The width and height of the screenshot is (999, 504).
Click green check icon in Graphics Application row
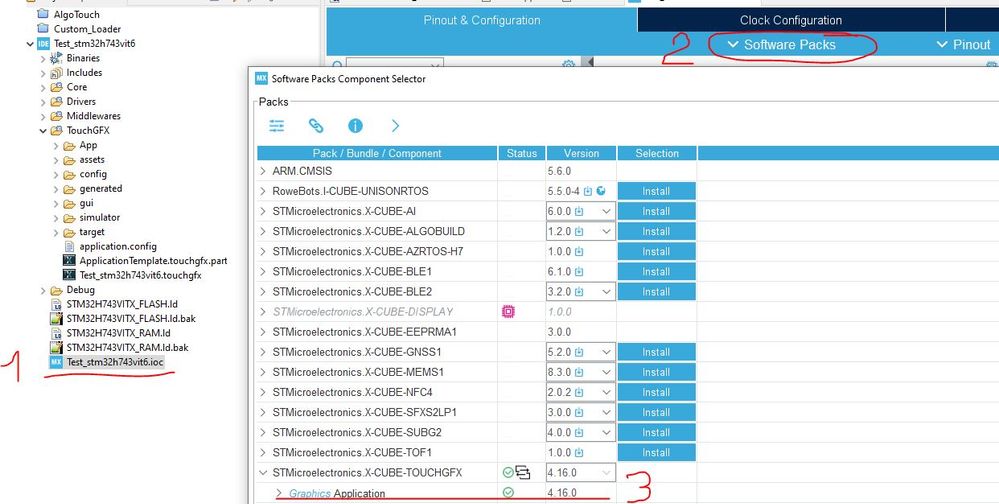click(x=508, y=493)
